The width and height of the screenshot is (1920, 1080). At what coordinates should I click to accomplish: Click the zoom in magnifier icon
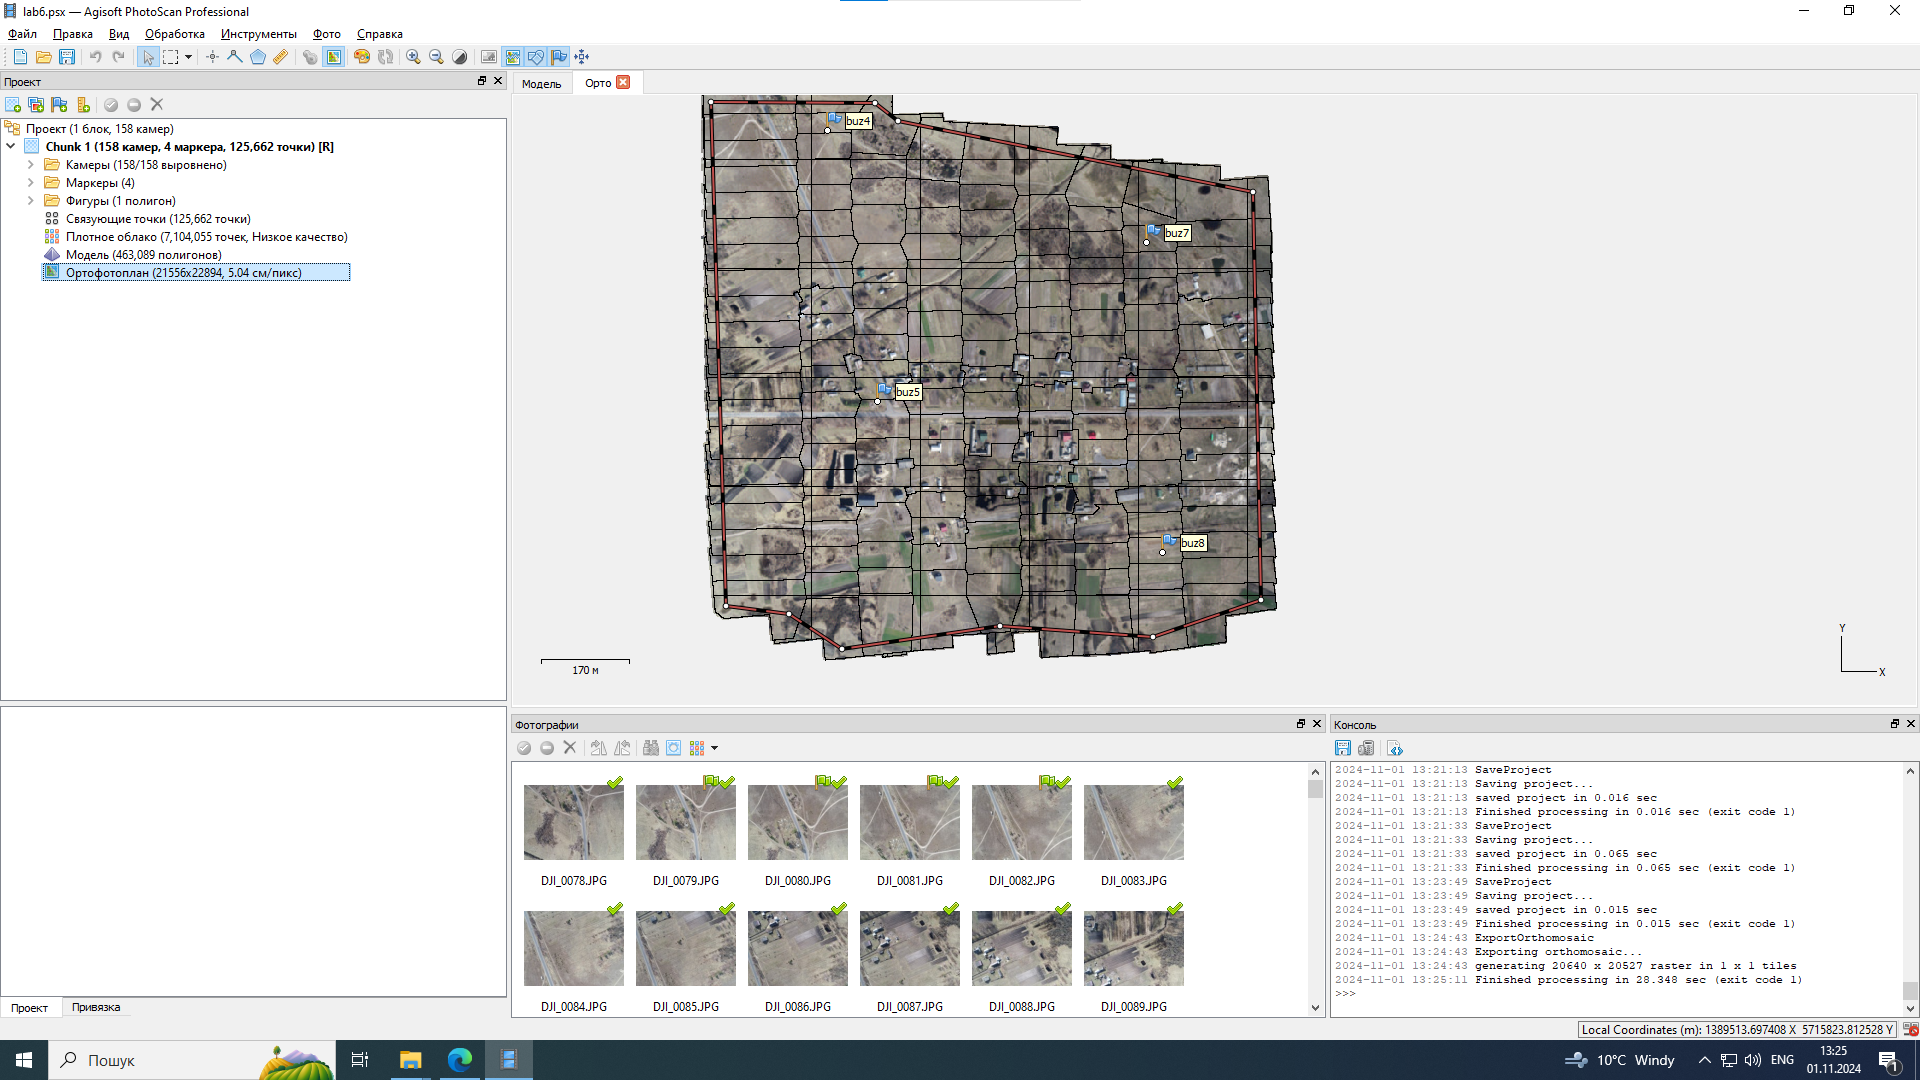click(x=413, y=57)
